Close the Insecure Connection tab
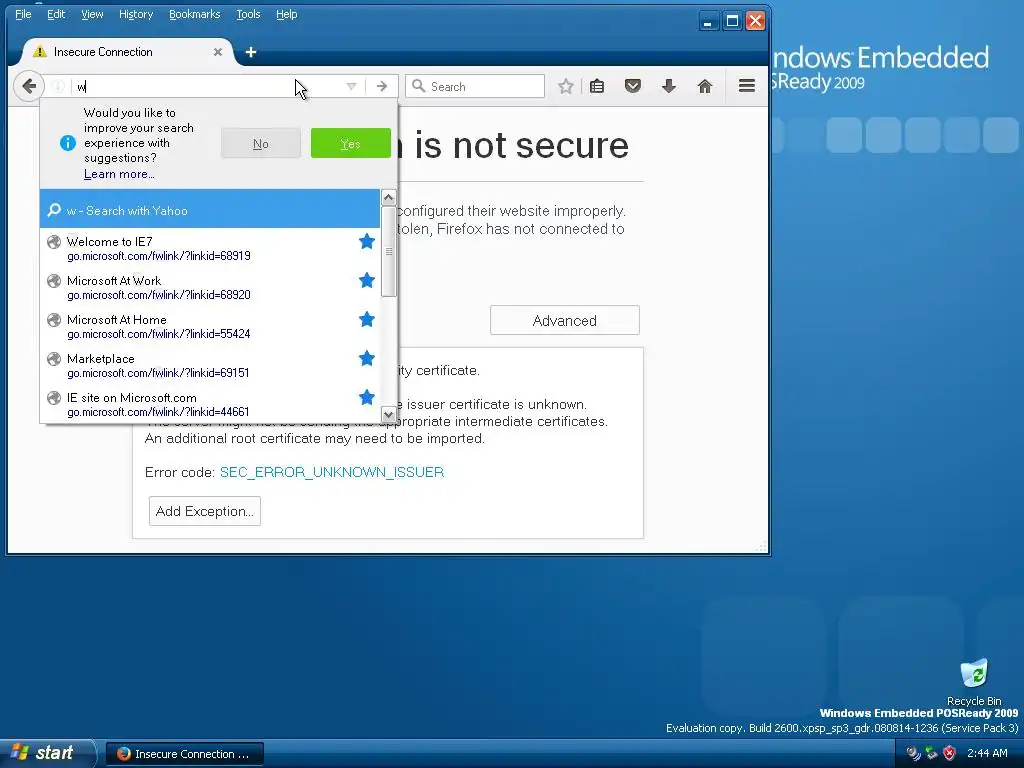Viewport: 1024px width, 768px height. 218,52
